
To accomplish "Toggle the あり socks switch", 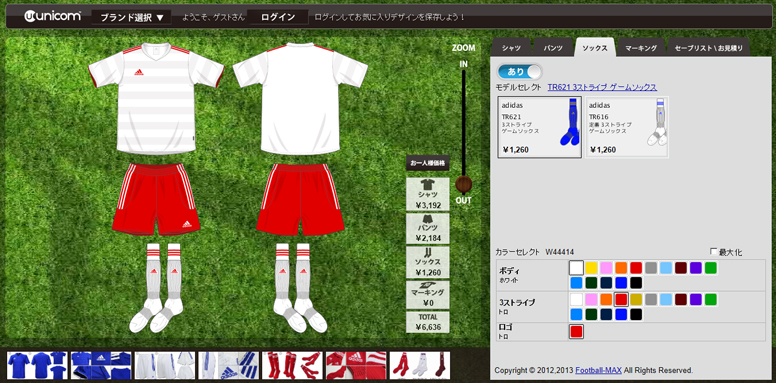I will pos(520,72).
